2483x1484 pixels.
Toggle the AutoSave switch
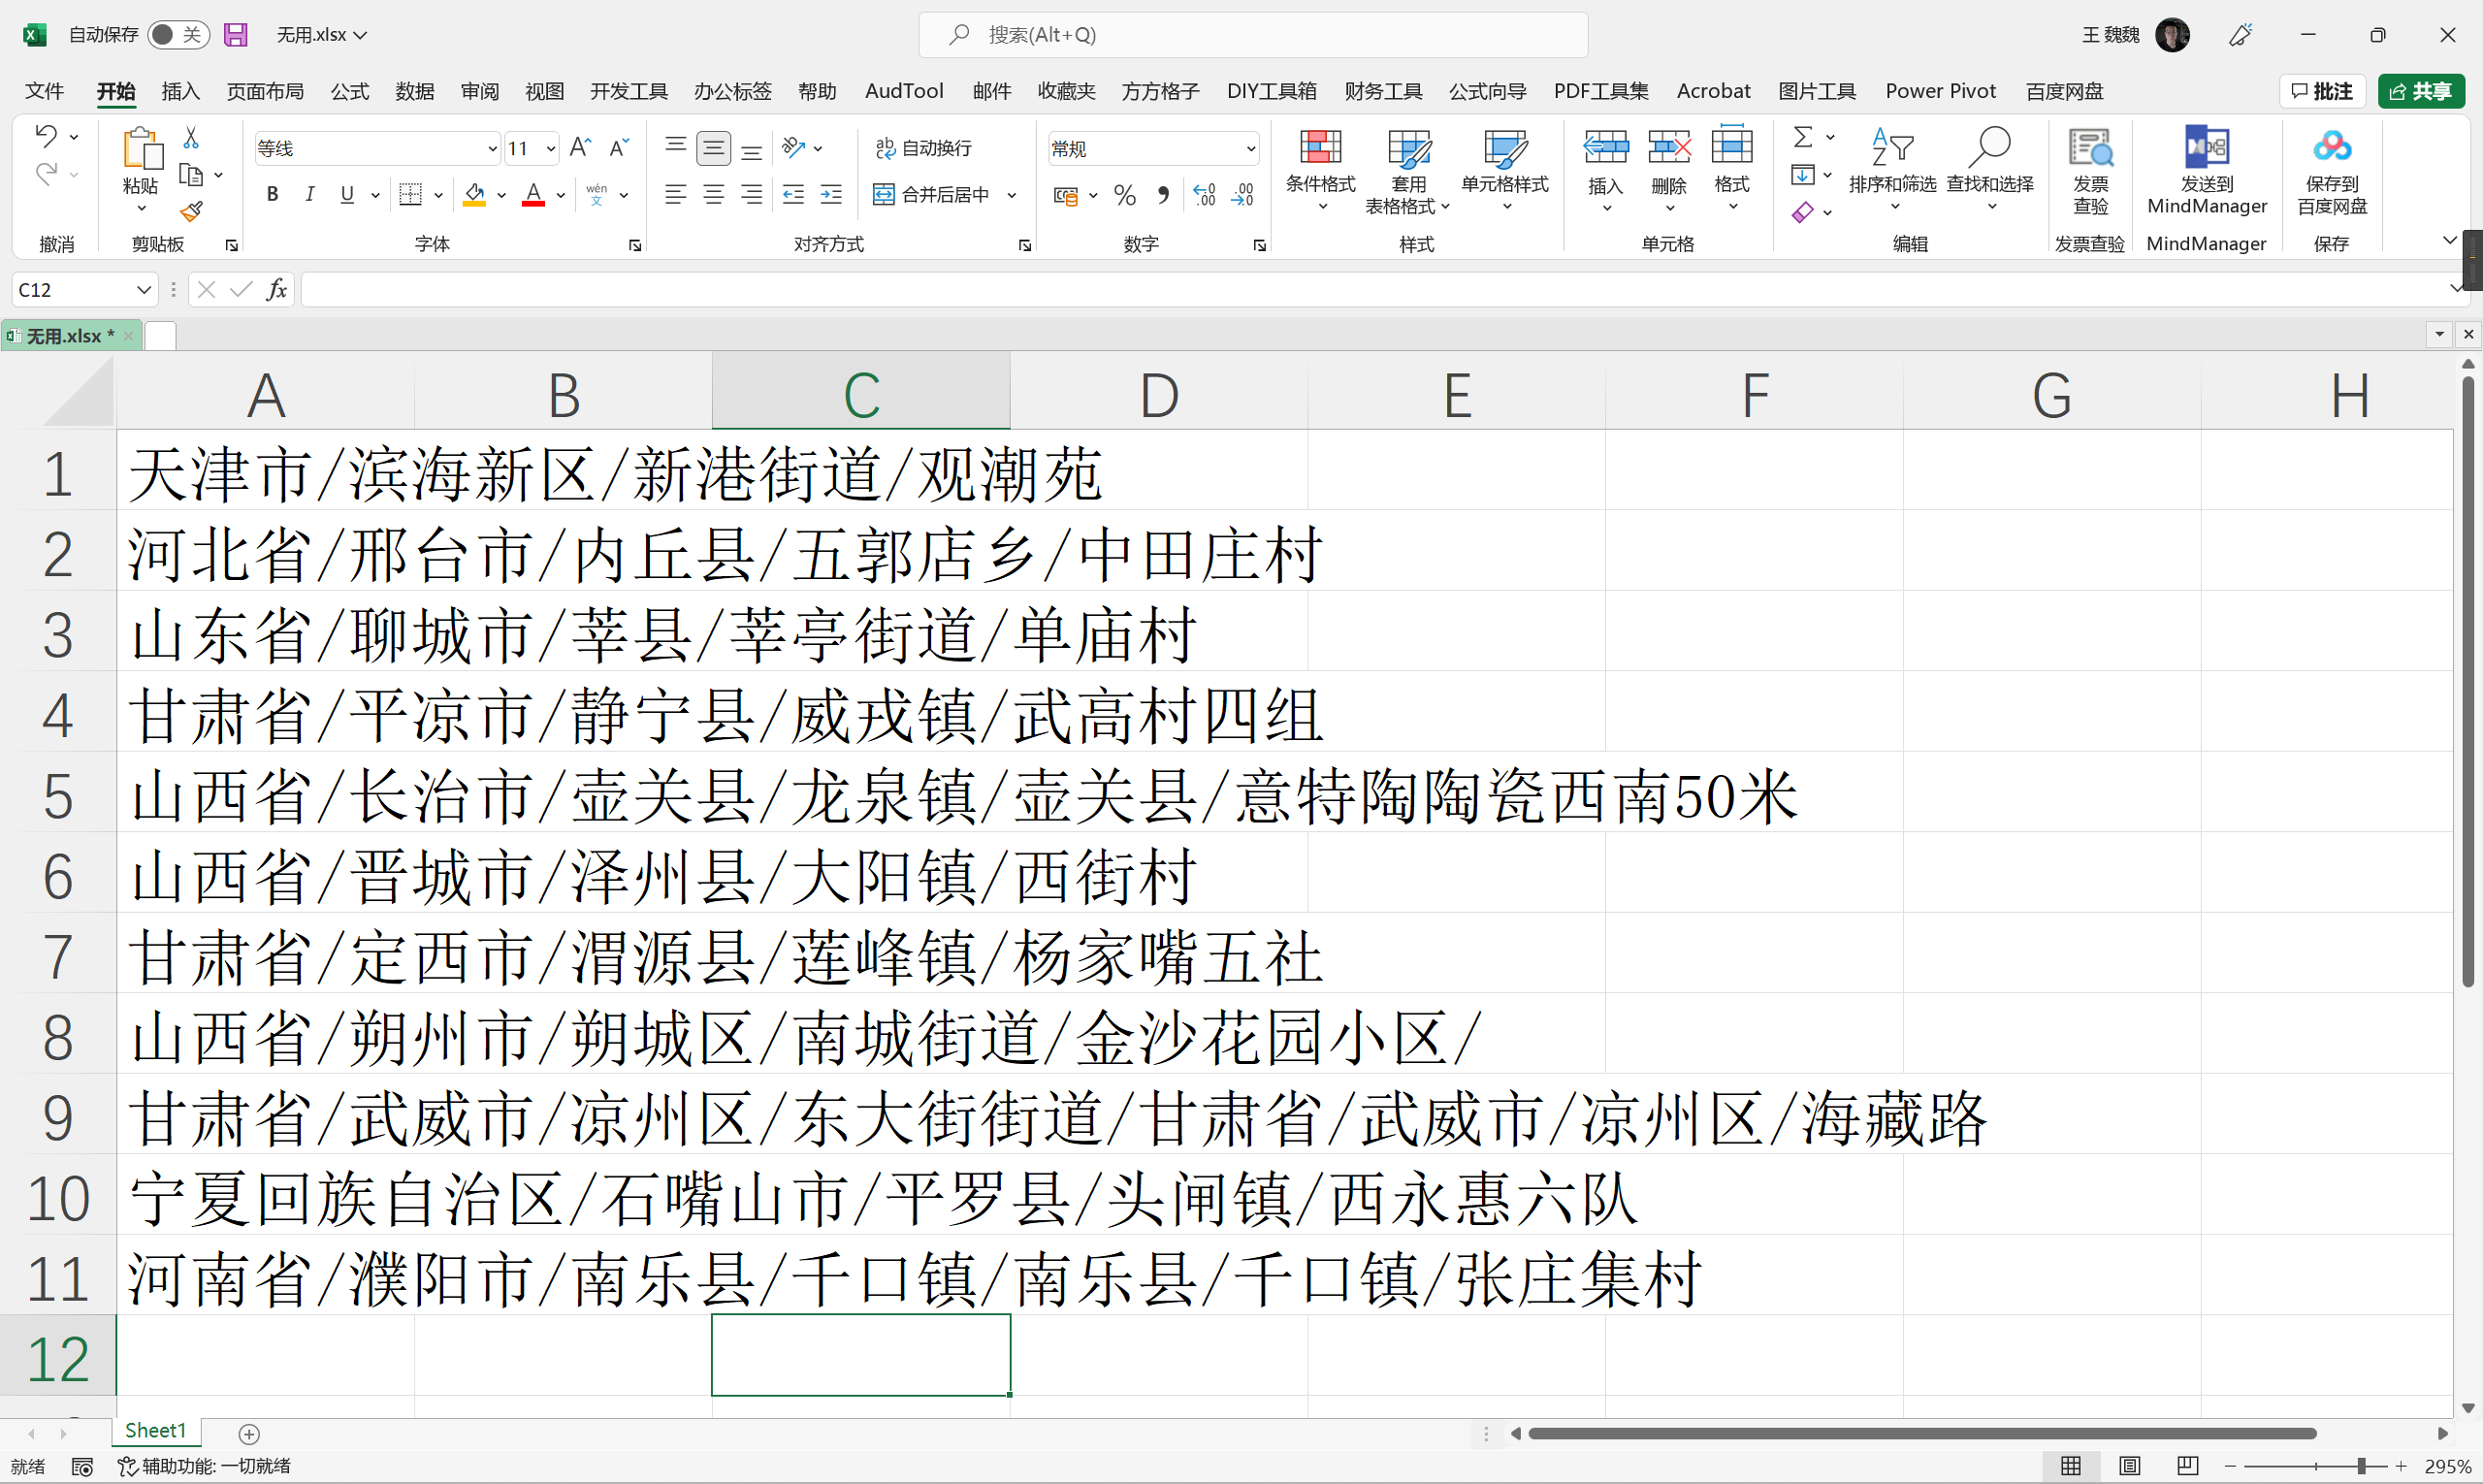point(178,35)
